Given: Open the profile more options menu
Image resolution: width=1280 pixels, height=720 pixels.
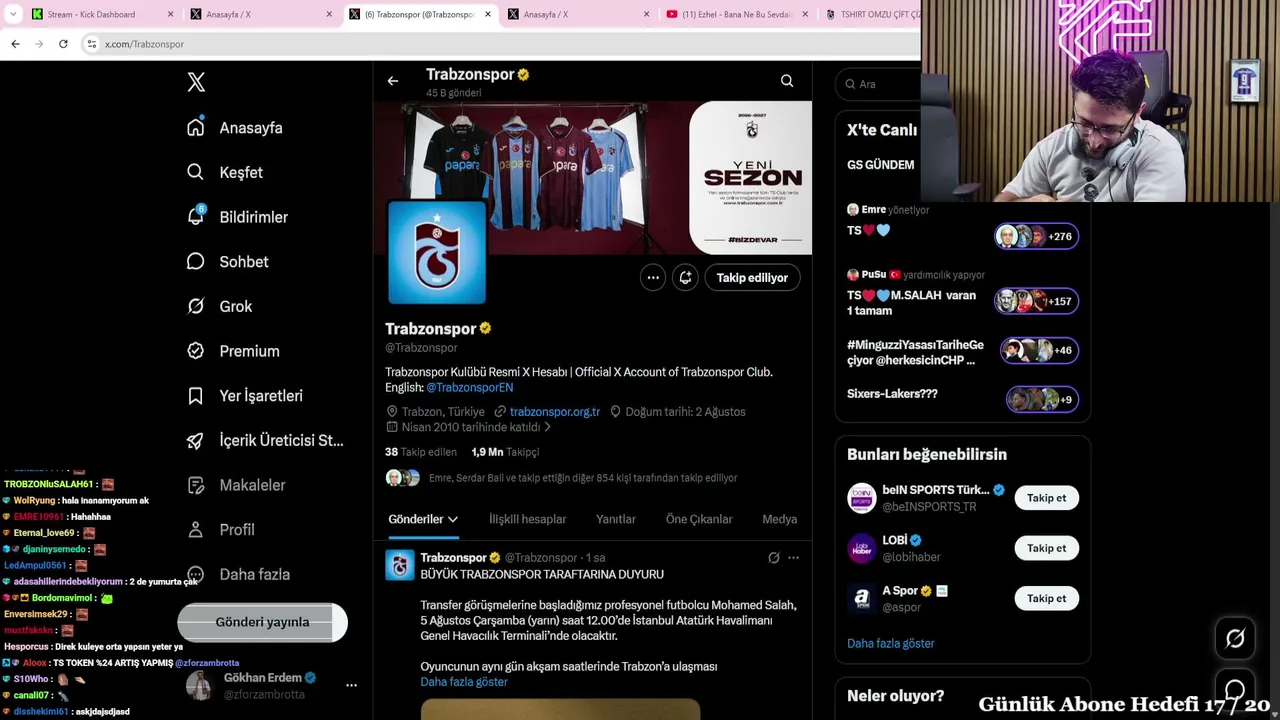Looking at the screenshot, I should click(653, 278).
